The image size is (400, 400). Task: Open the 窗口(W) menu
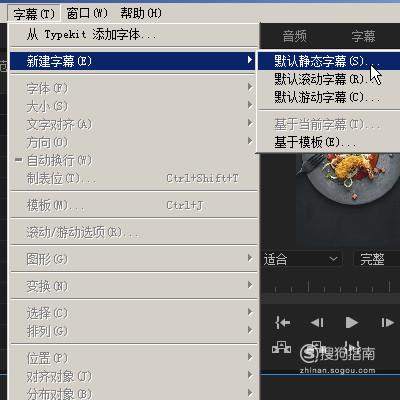coord(87,14)
